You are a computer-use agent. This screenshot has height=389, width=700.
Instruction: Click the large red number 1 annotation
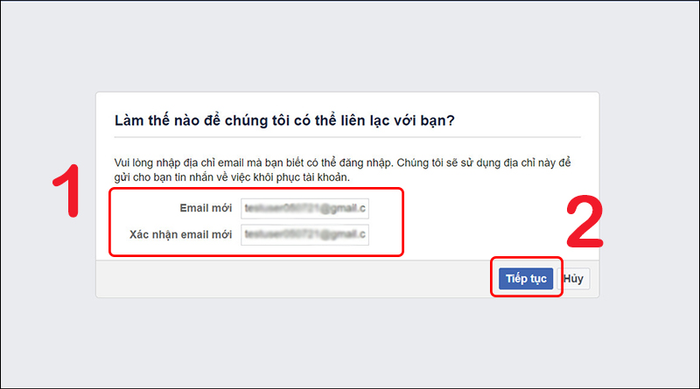tap(67, 191)
